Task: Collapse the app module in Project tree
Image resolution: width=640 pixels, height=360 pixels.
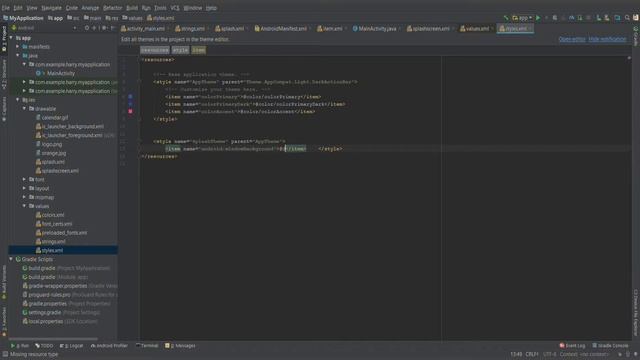Action: pyautogui.click(x=11, y=38)
